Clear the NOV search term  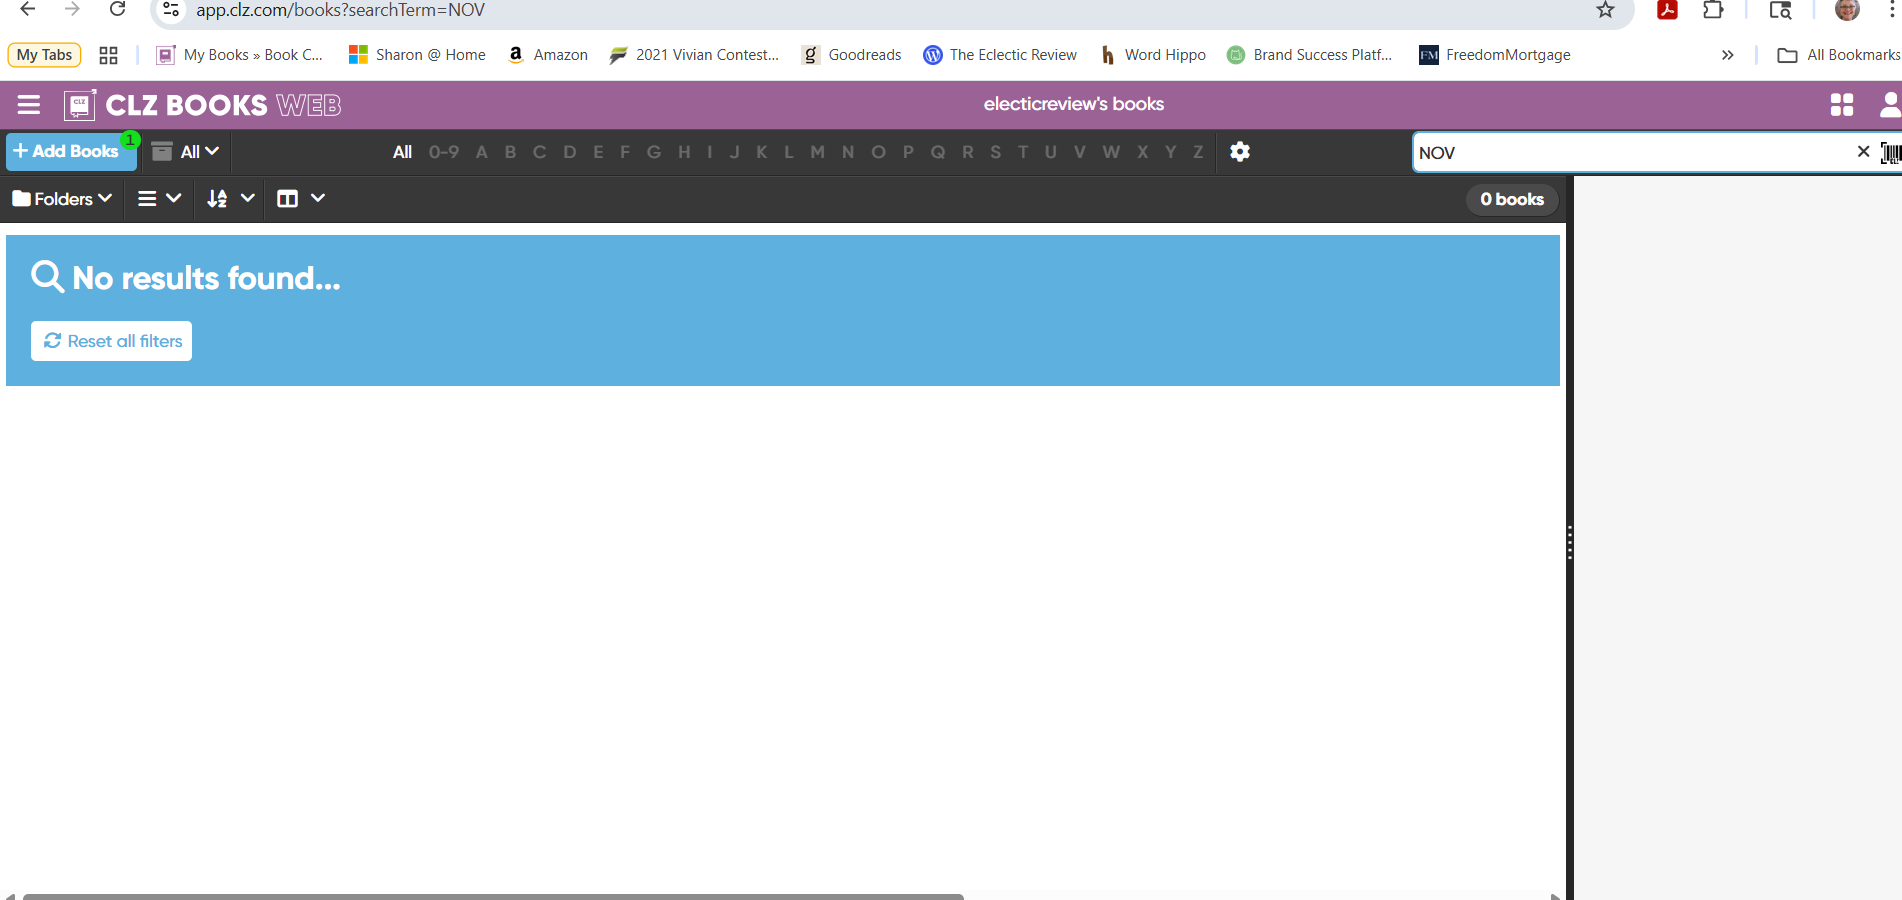pos(1863,152)
